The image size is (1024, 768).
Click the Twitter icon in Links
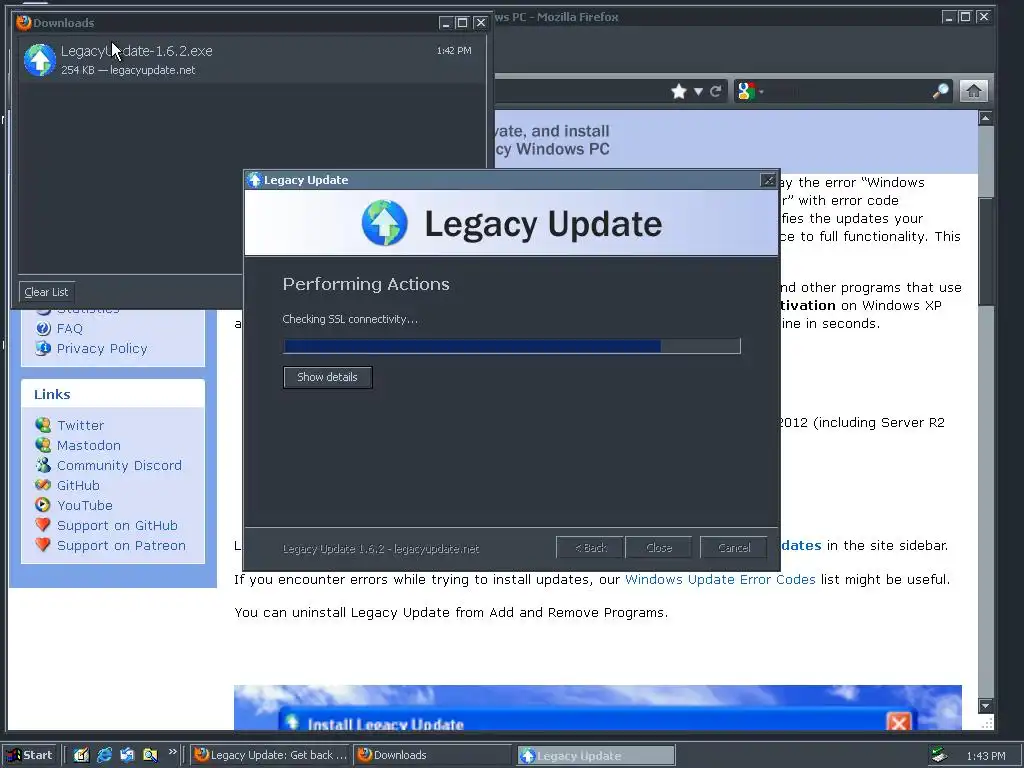[x=43, y=425]
